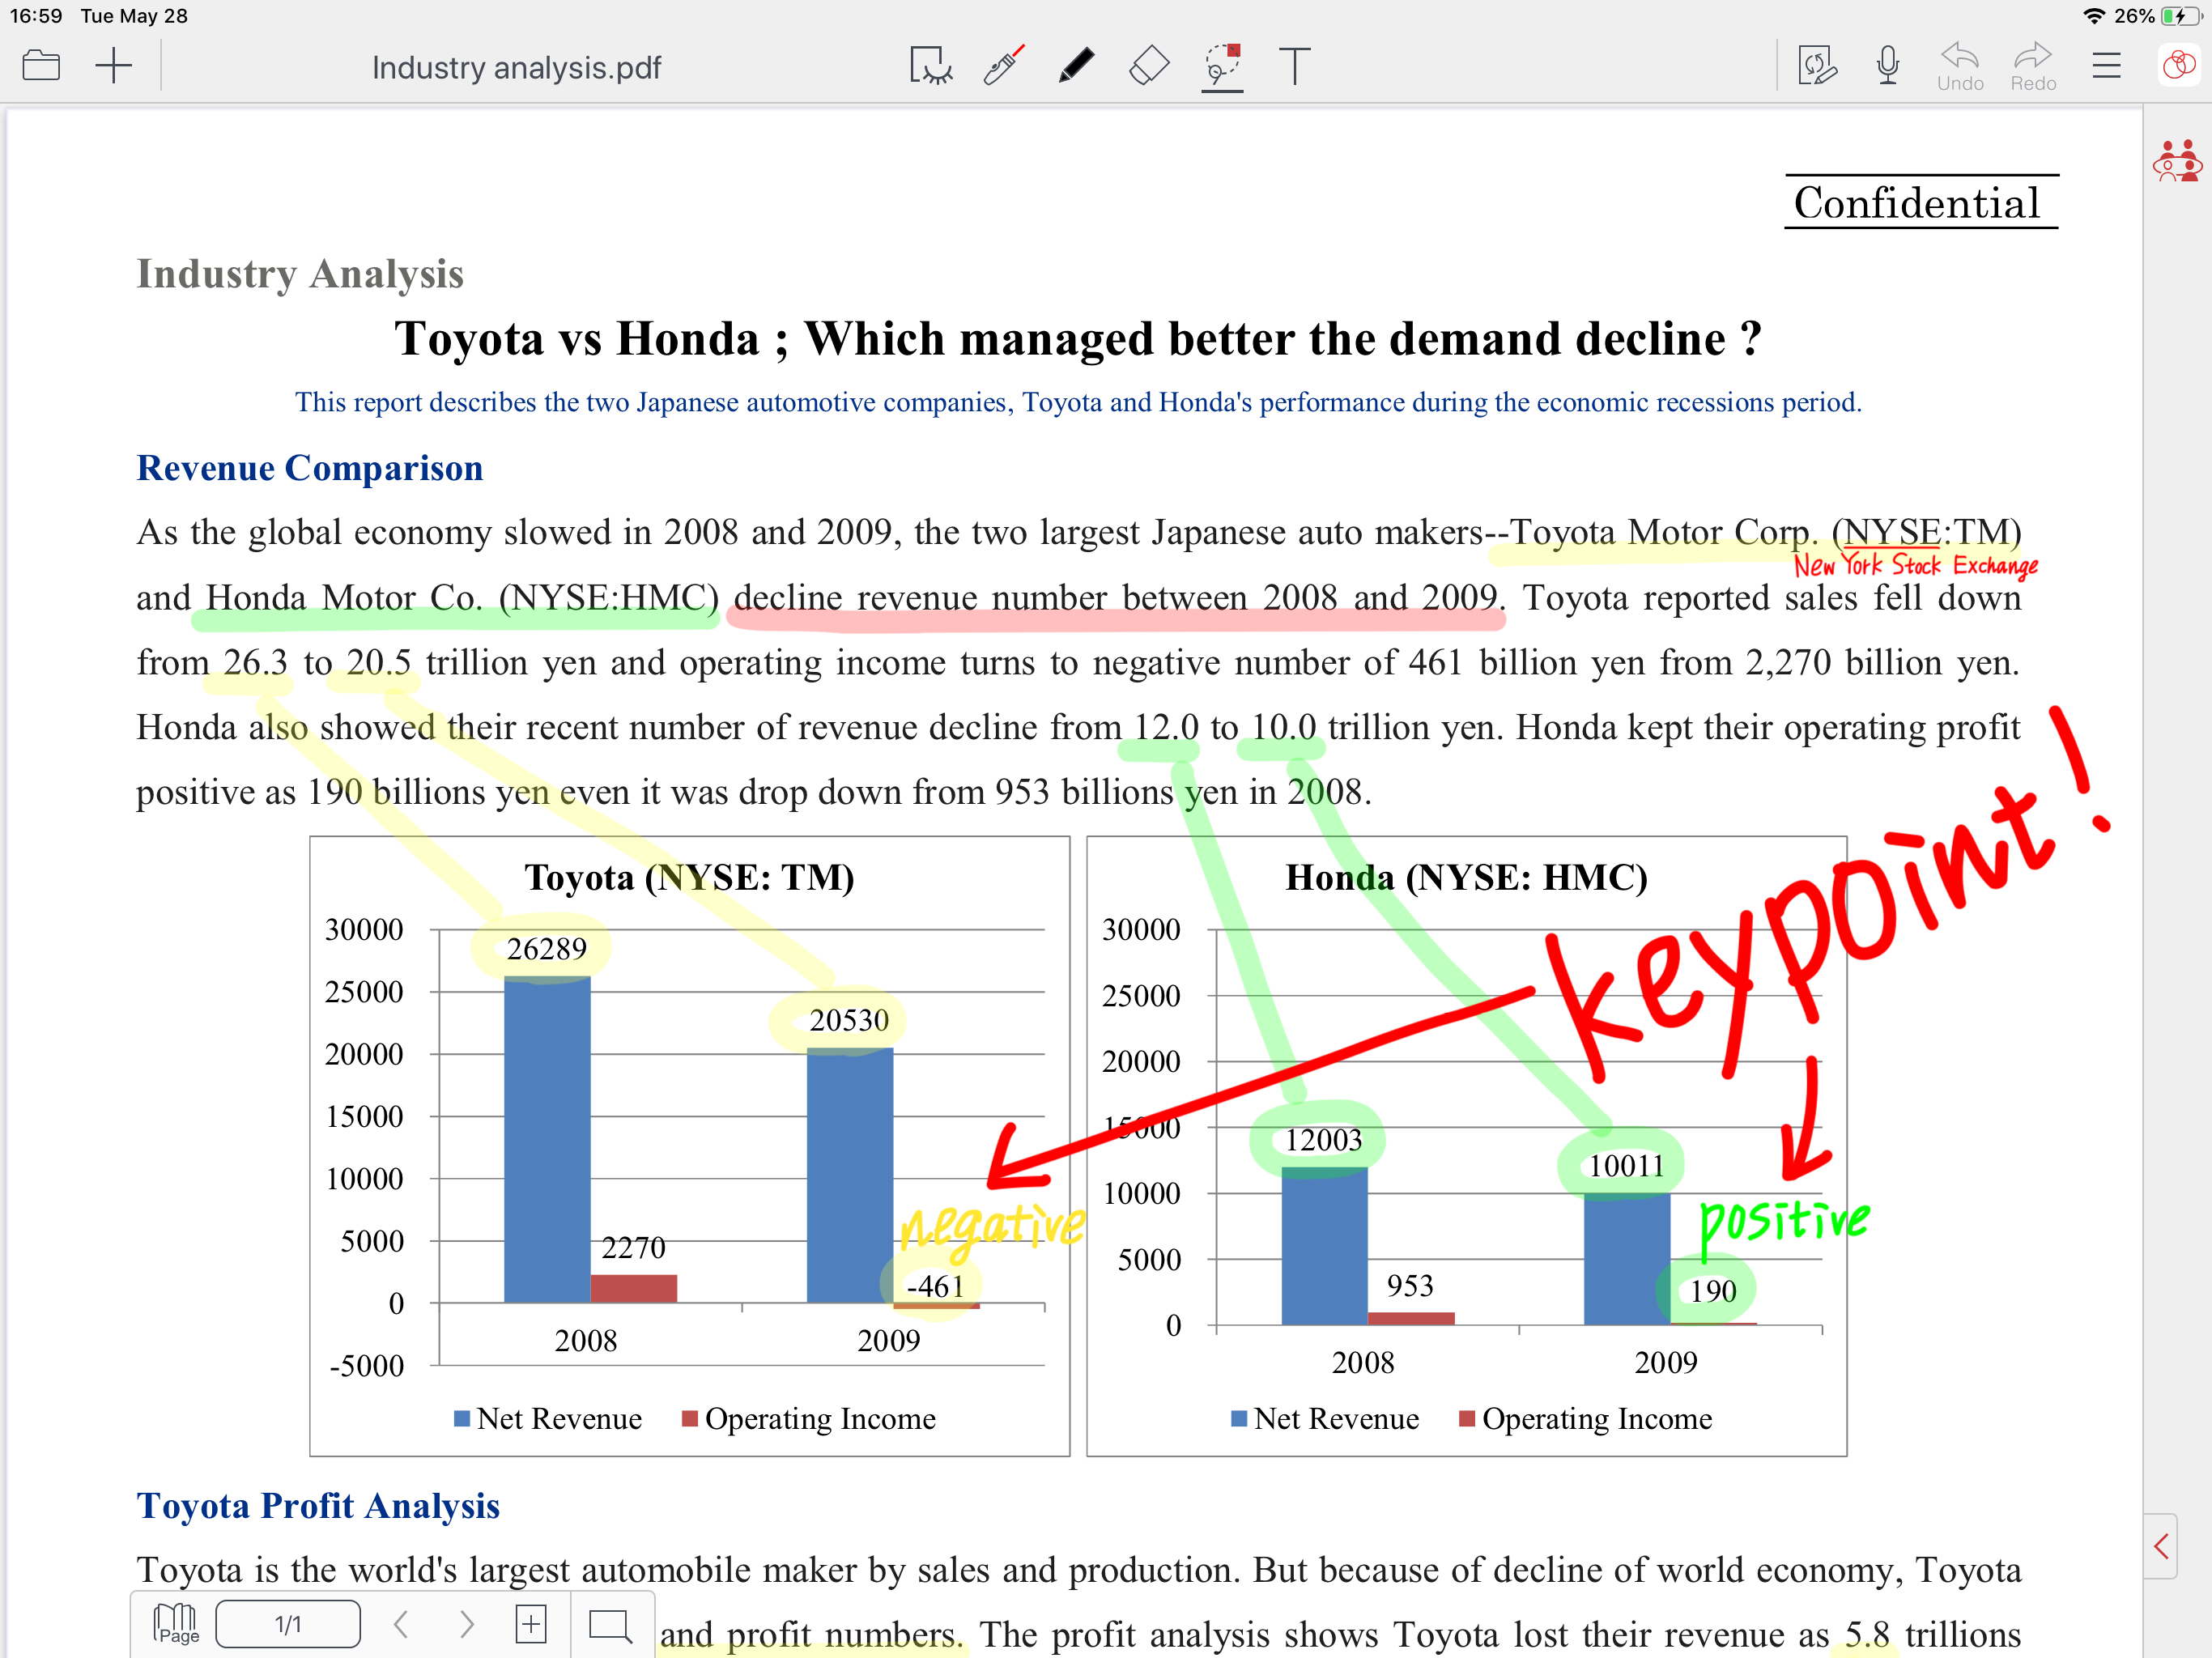
Task: Tap the microphone recording icon
Action: (x=1888, y=66)
